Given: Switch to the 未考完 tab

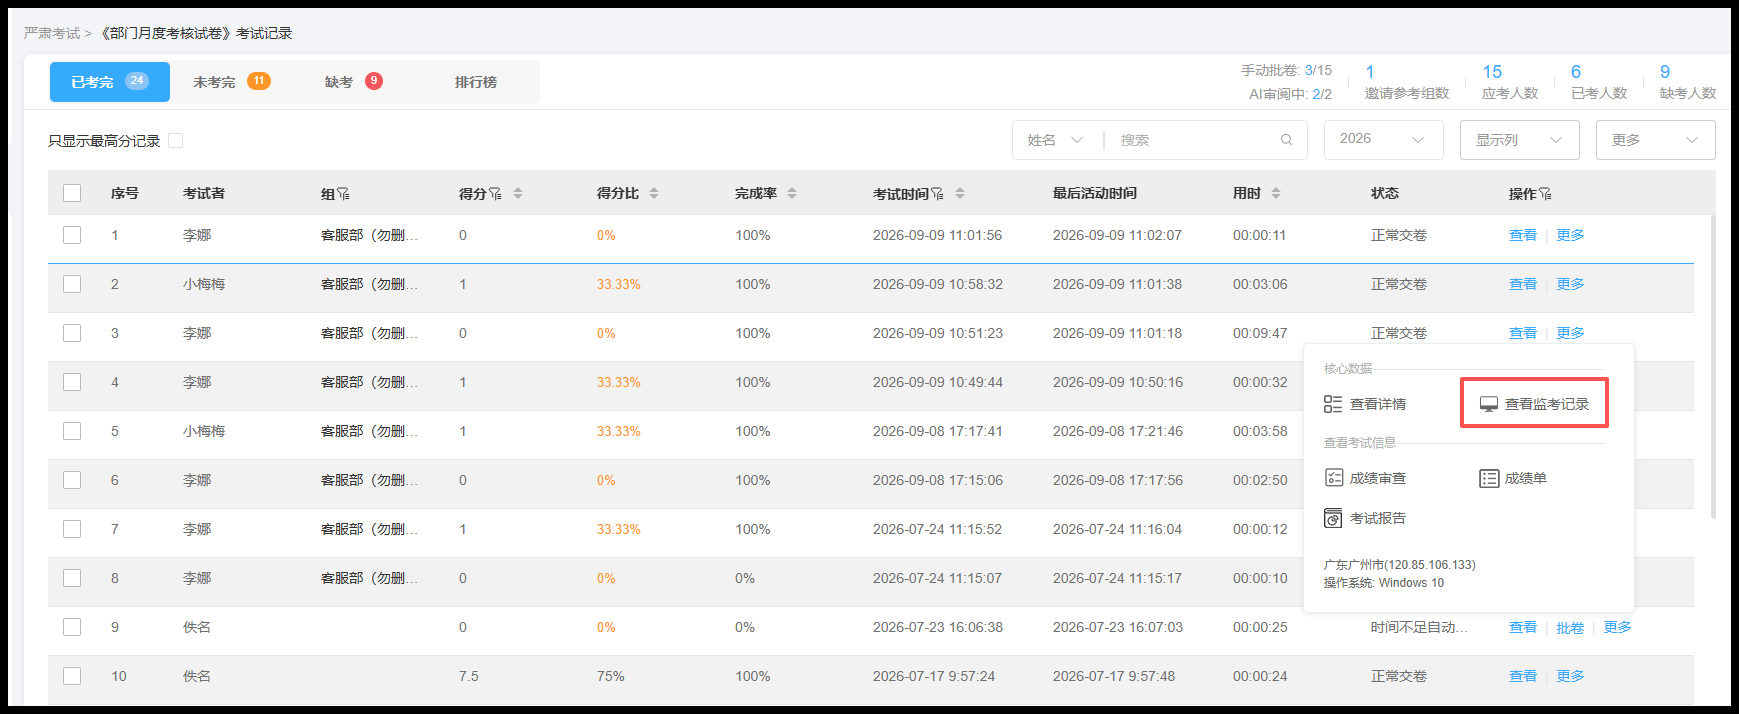Looking at the screenshot, I should click(x=232, y=82).
